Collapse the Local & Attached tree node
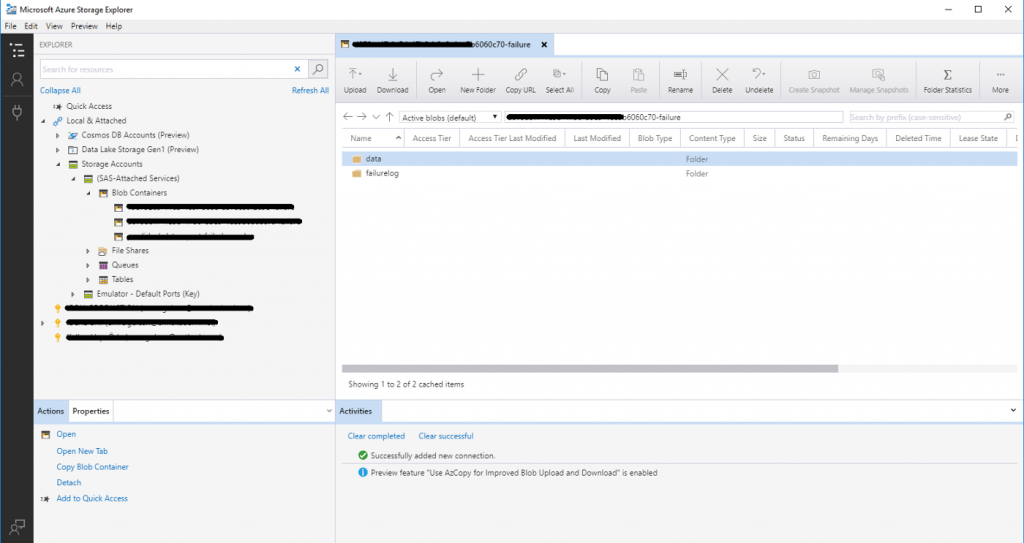Viewport: 1024px width, 543px height. (x=44, y=121)
